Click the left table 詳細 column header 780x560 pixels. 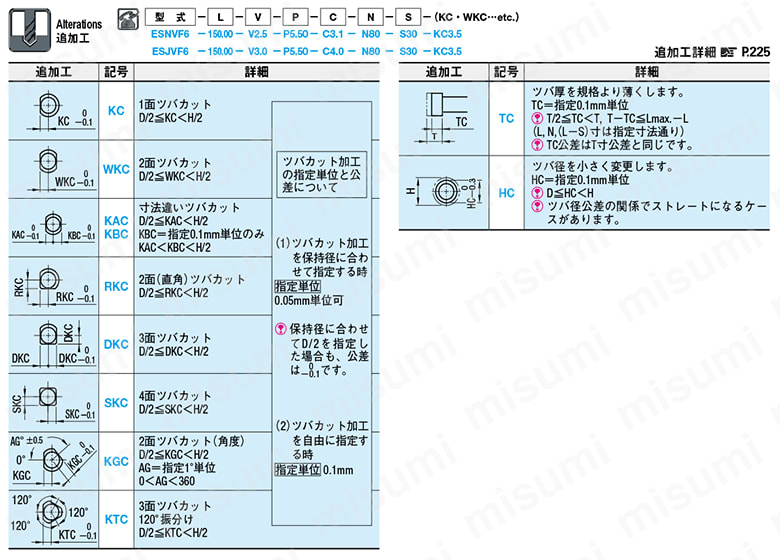pyautogui.click(x=257, y=72)
